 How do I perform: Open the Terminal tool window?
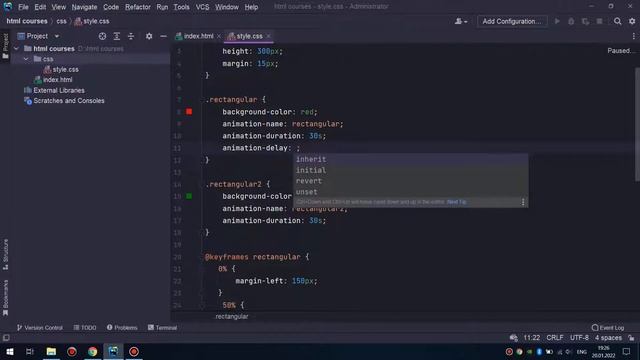point(162,328)
